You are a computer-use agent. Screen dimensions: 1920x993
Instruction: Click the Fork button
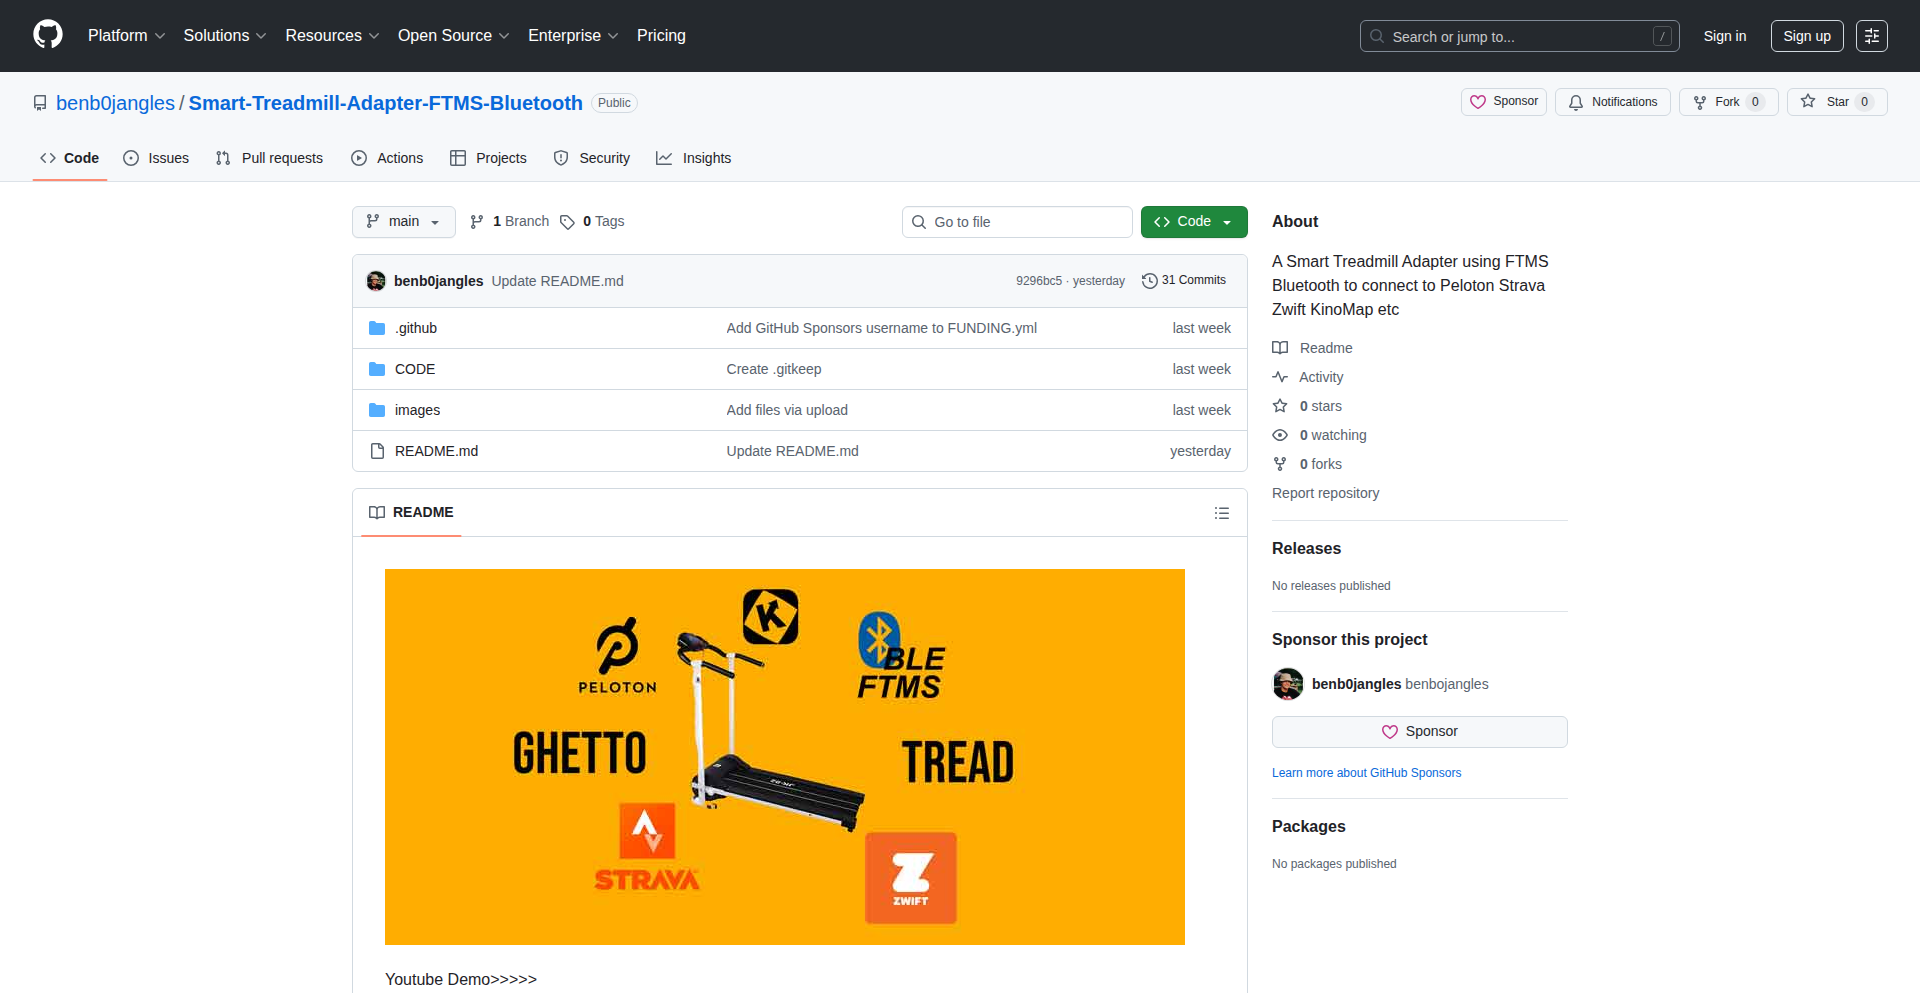pyautogui.click(x=1726, y=102)
